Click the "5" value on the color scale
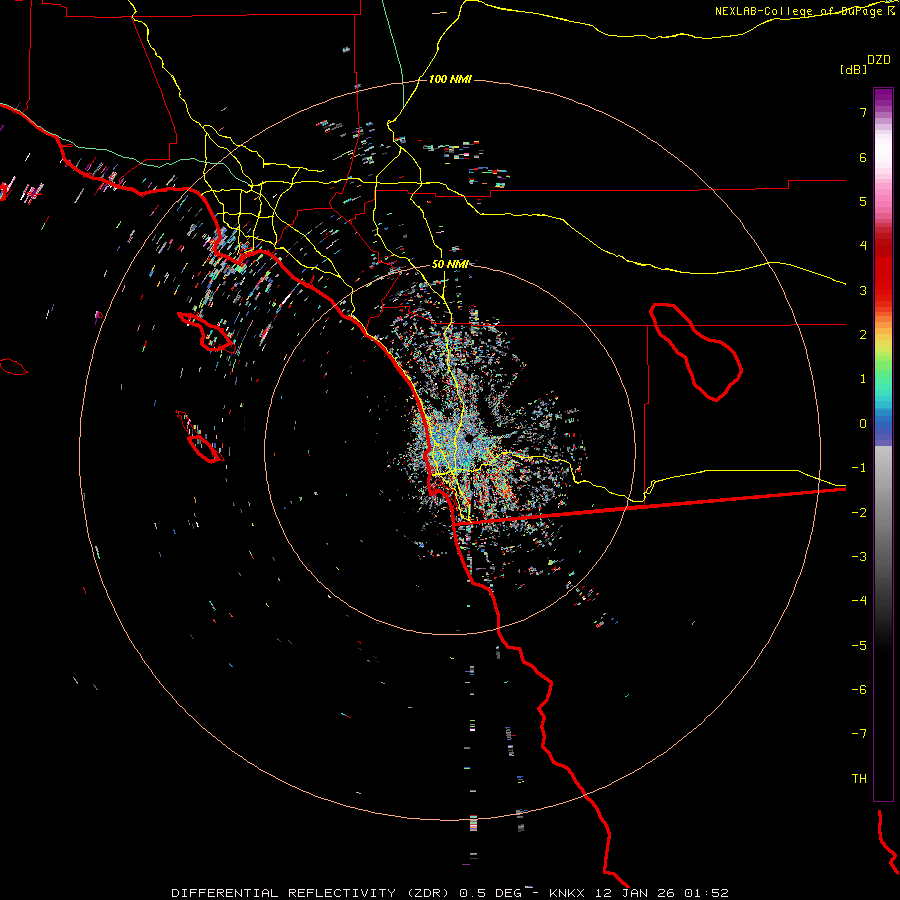 click(863, 201)
